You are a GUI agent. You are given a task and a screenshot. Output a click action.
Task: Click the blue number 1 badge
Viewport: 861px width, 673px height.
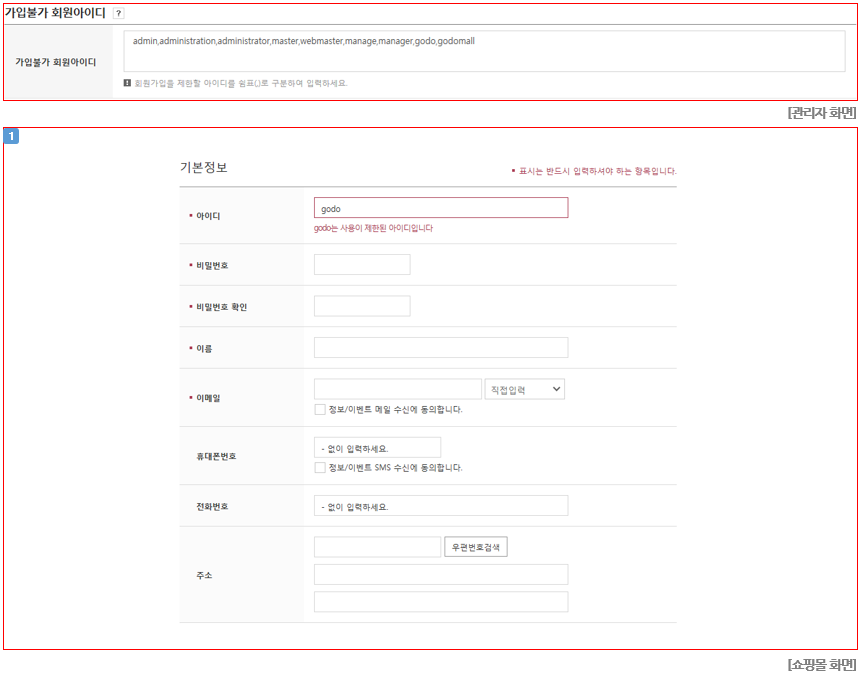tap(11, 136)
